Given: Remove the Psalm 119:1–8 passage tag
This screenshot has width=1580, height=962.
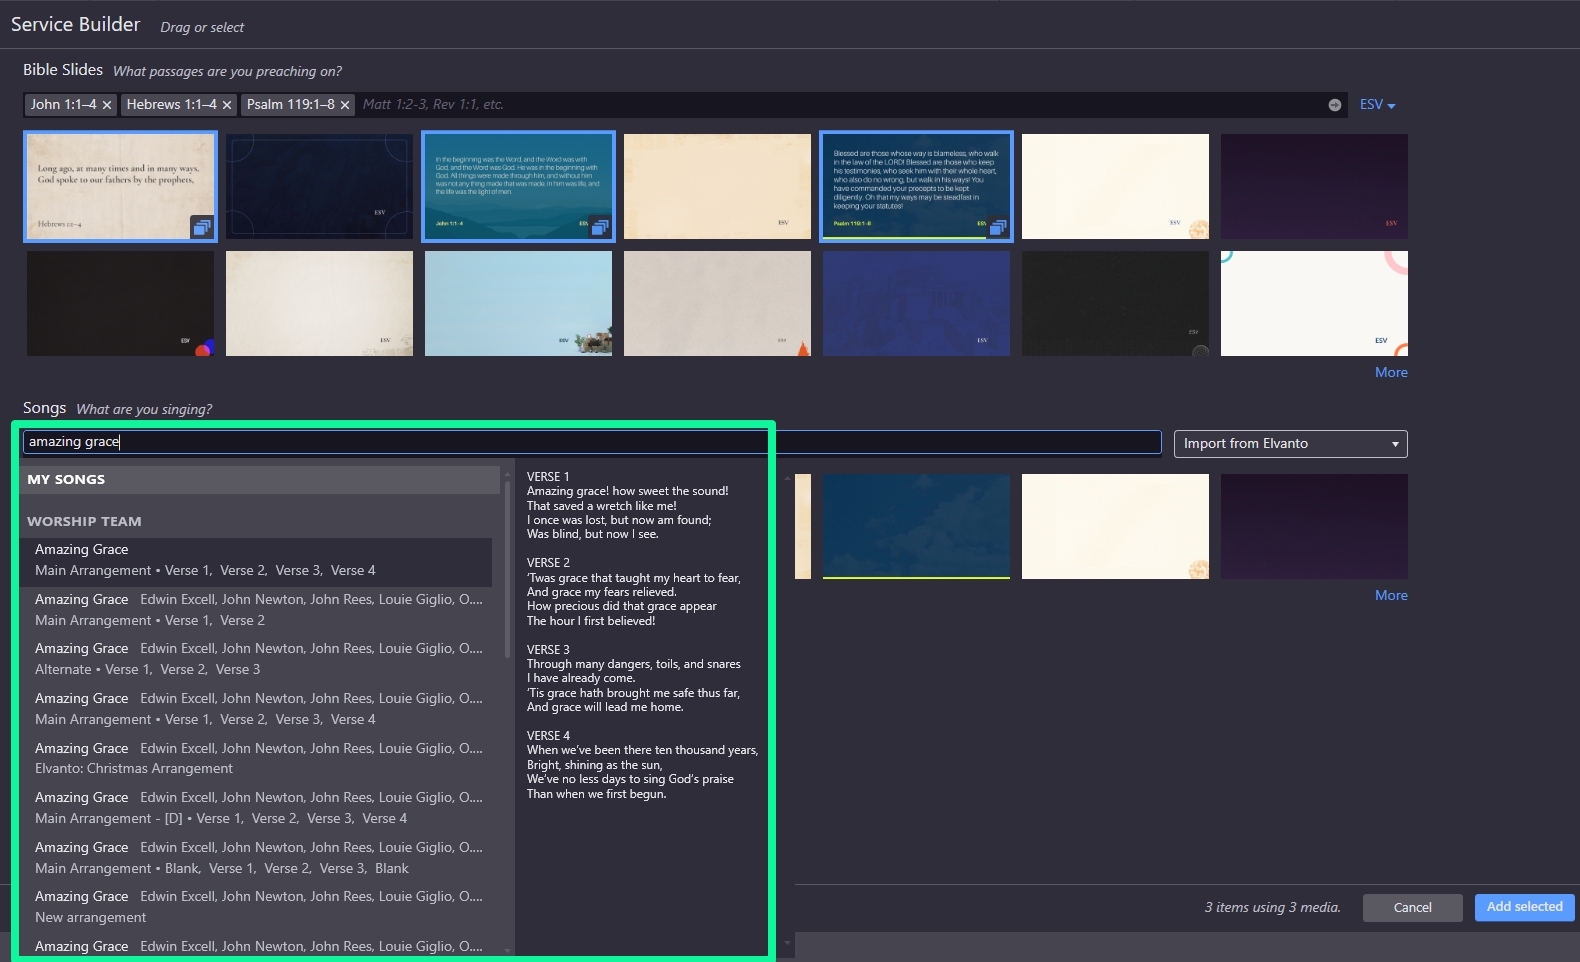Looking at the screenshot, I should (x=345, y=105).
